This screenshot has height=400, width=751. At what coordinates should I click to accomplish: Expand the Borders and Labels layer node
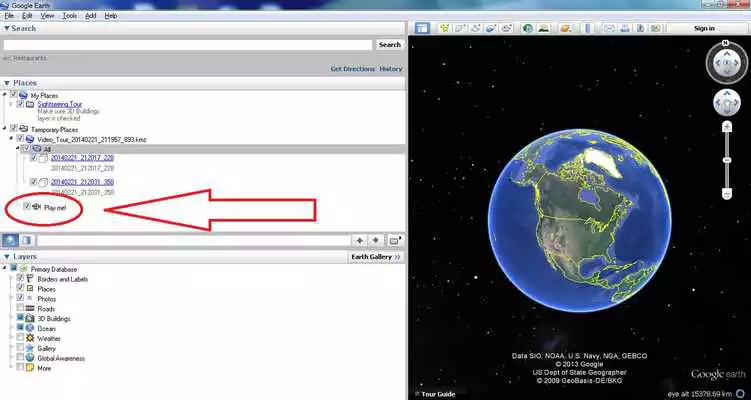11,278
